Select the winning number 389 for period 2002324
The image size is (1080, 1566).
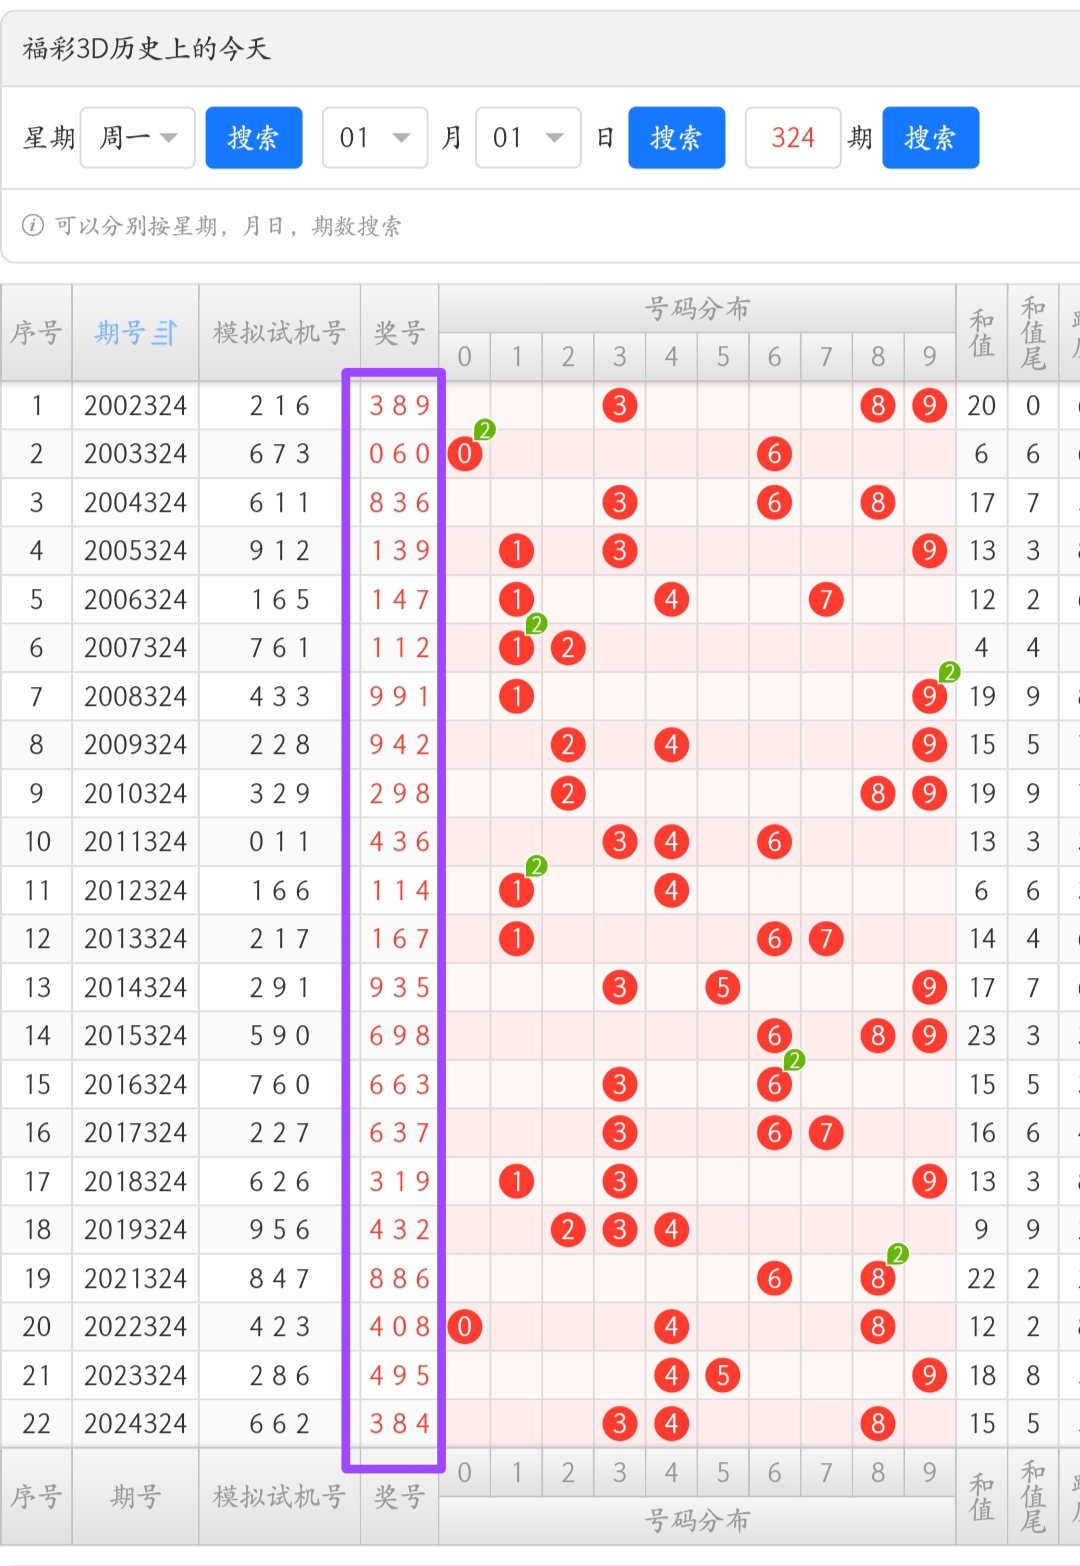click(x=398, y=406)
